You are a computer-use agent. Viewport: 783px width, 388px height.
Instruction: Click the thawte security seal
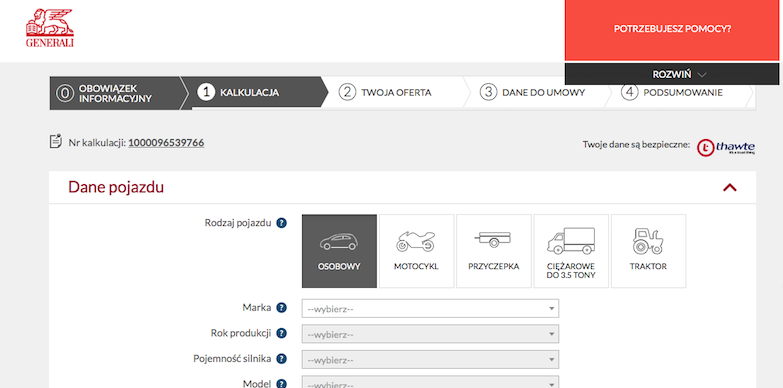point(726,147)
